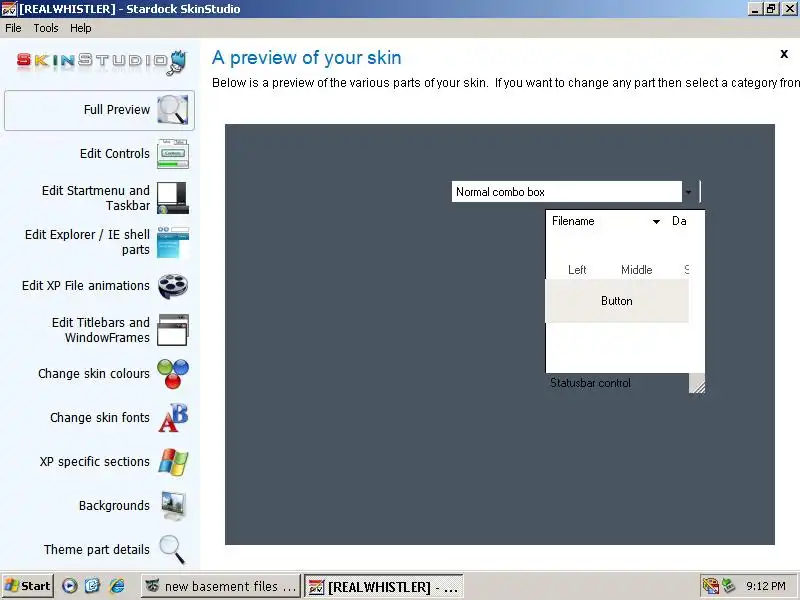This screenshot has width=800, height=600.
Task: Click the Filename column sort arrow
Action: [x=656, y=221]
